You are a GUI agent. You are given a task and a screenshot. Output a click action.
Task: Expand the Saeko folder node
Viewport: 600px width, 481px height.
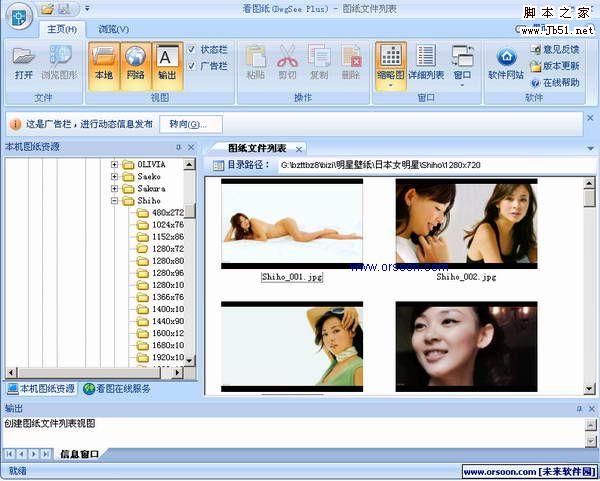114,176
